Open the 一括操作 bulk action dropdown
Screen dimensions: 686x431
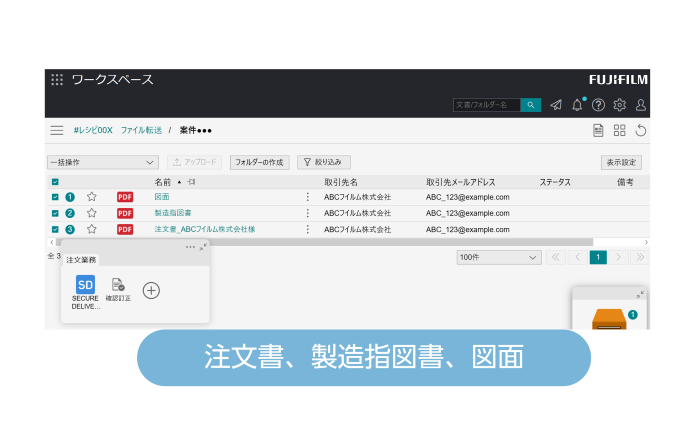103,162
